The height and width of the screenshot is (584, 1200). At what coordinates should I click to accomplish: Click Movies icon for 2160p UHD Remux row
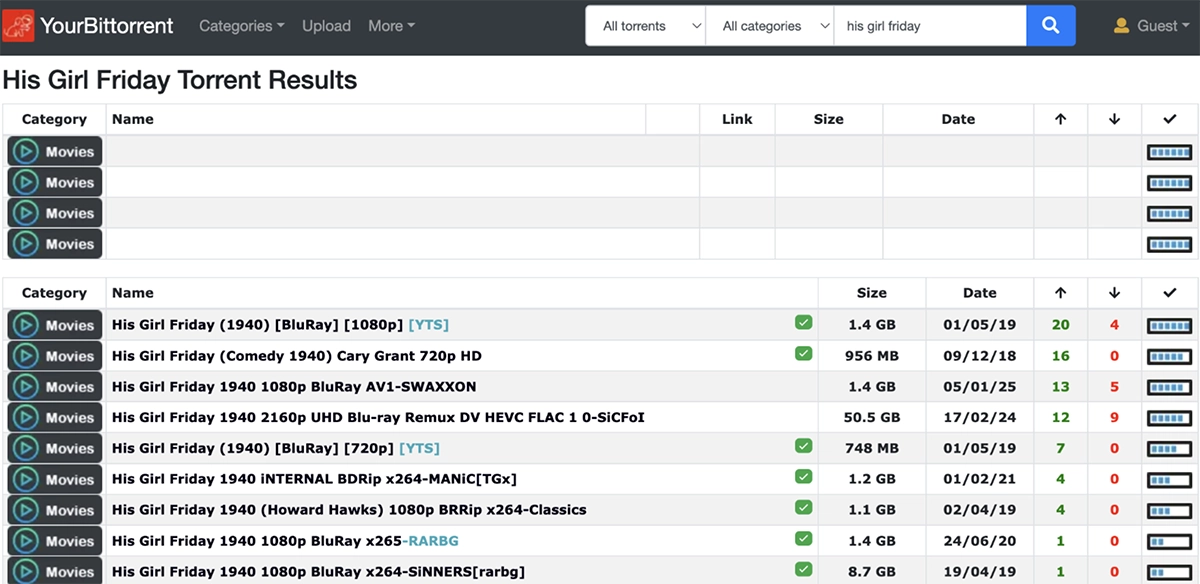55,418
